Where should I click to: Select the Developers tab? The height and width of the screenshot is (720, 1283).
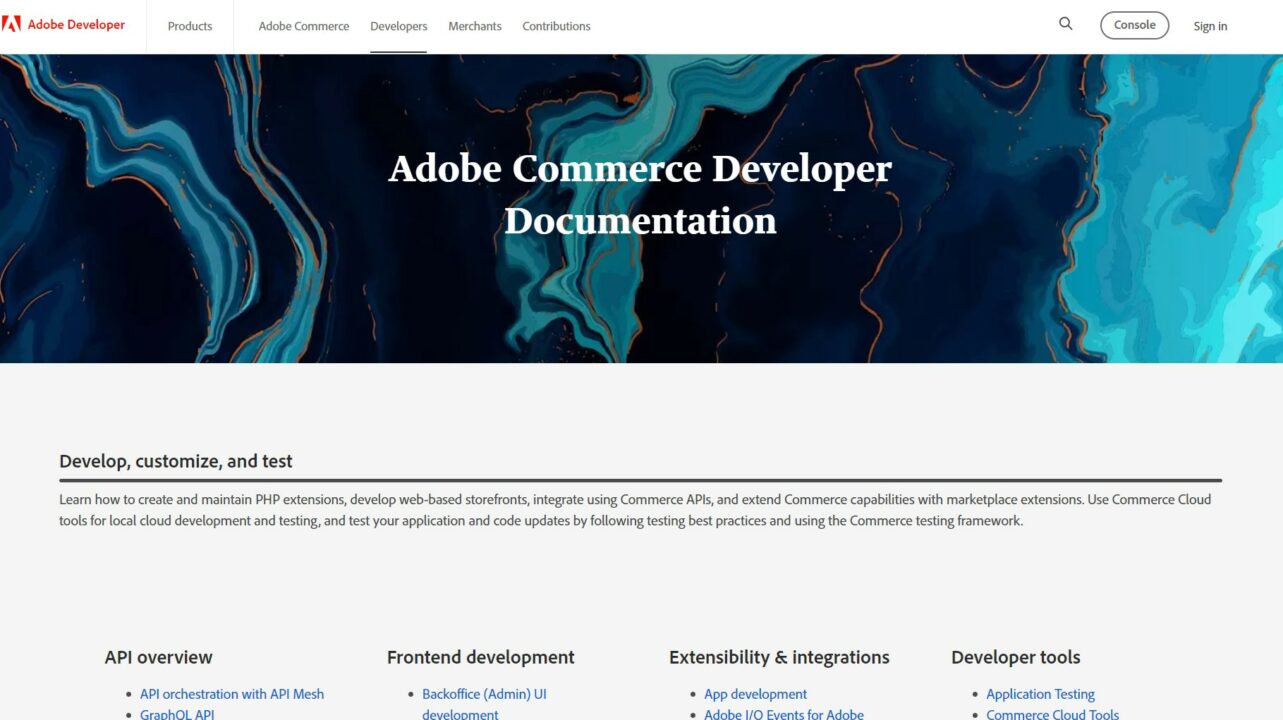tap(398, 26)
